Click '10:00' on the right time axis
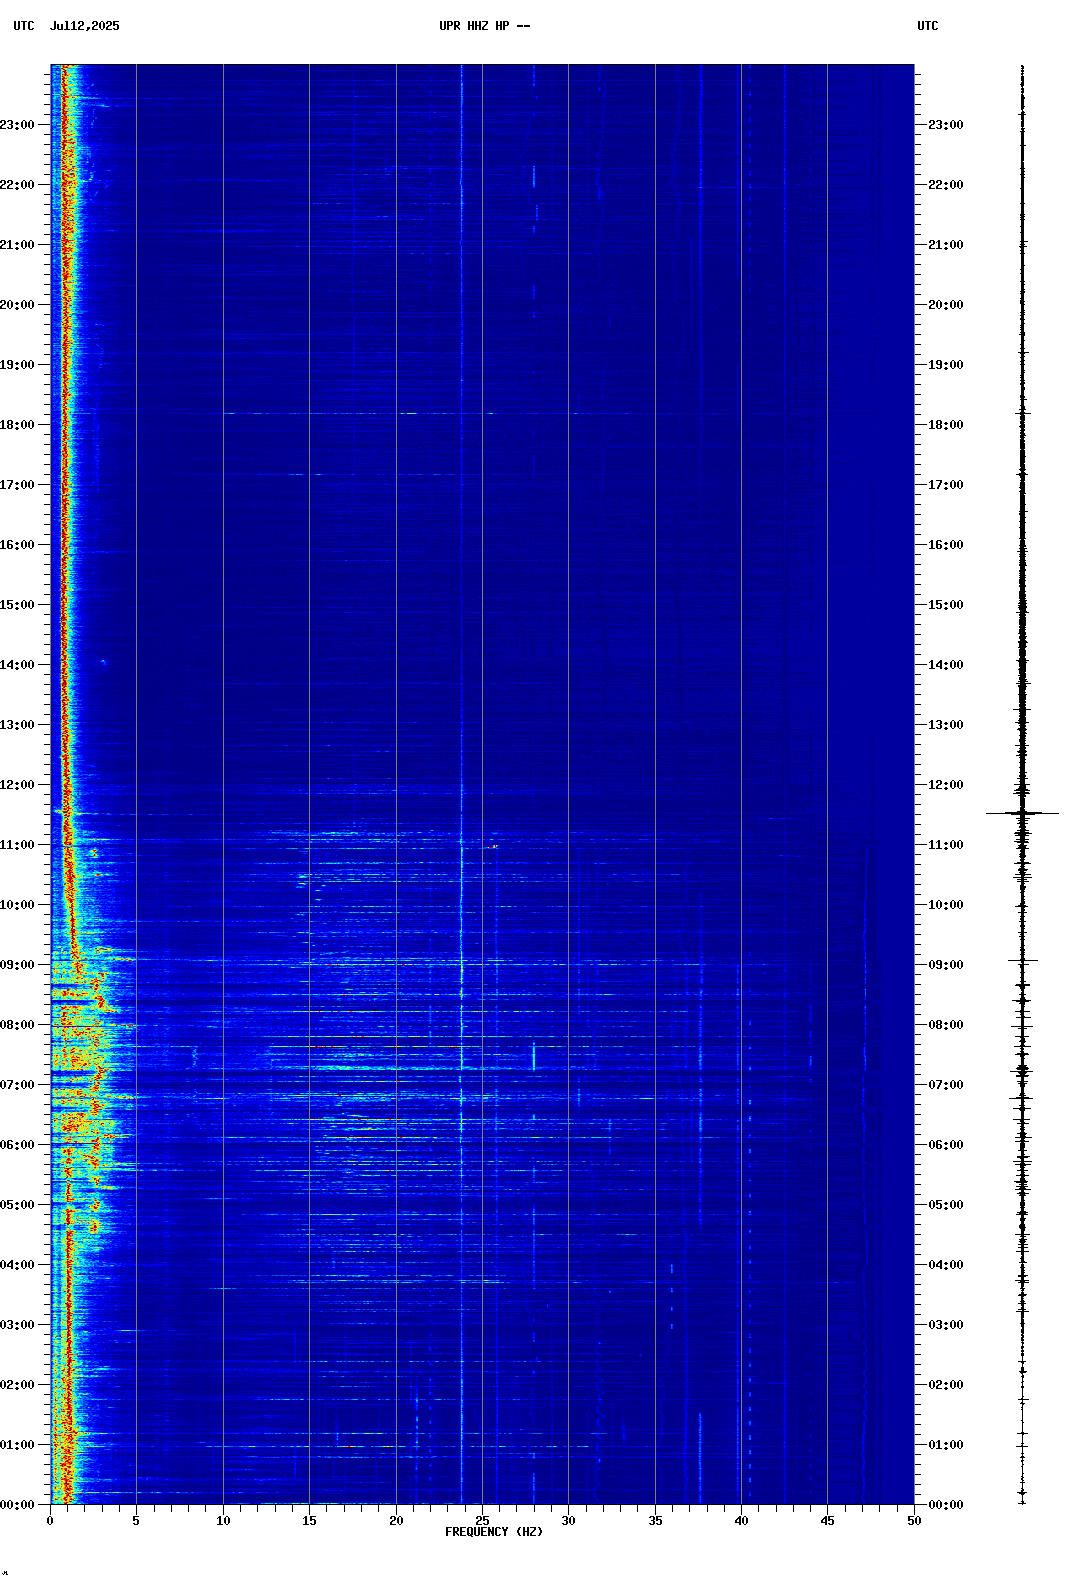Viewport: 1066px width, 1584px height. pyautogui.click(x=946, y=905)
